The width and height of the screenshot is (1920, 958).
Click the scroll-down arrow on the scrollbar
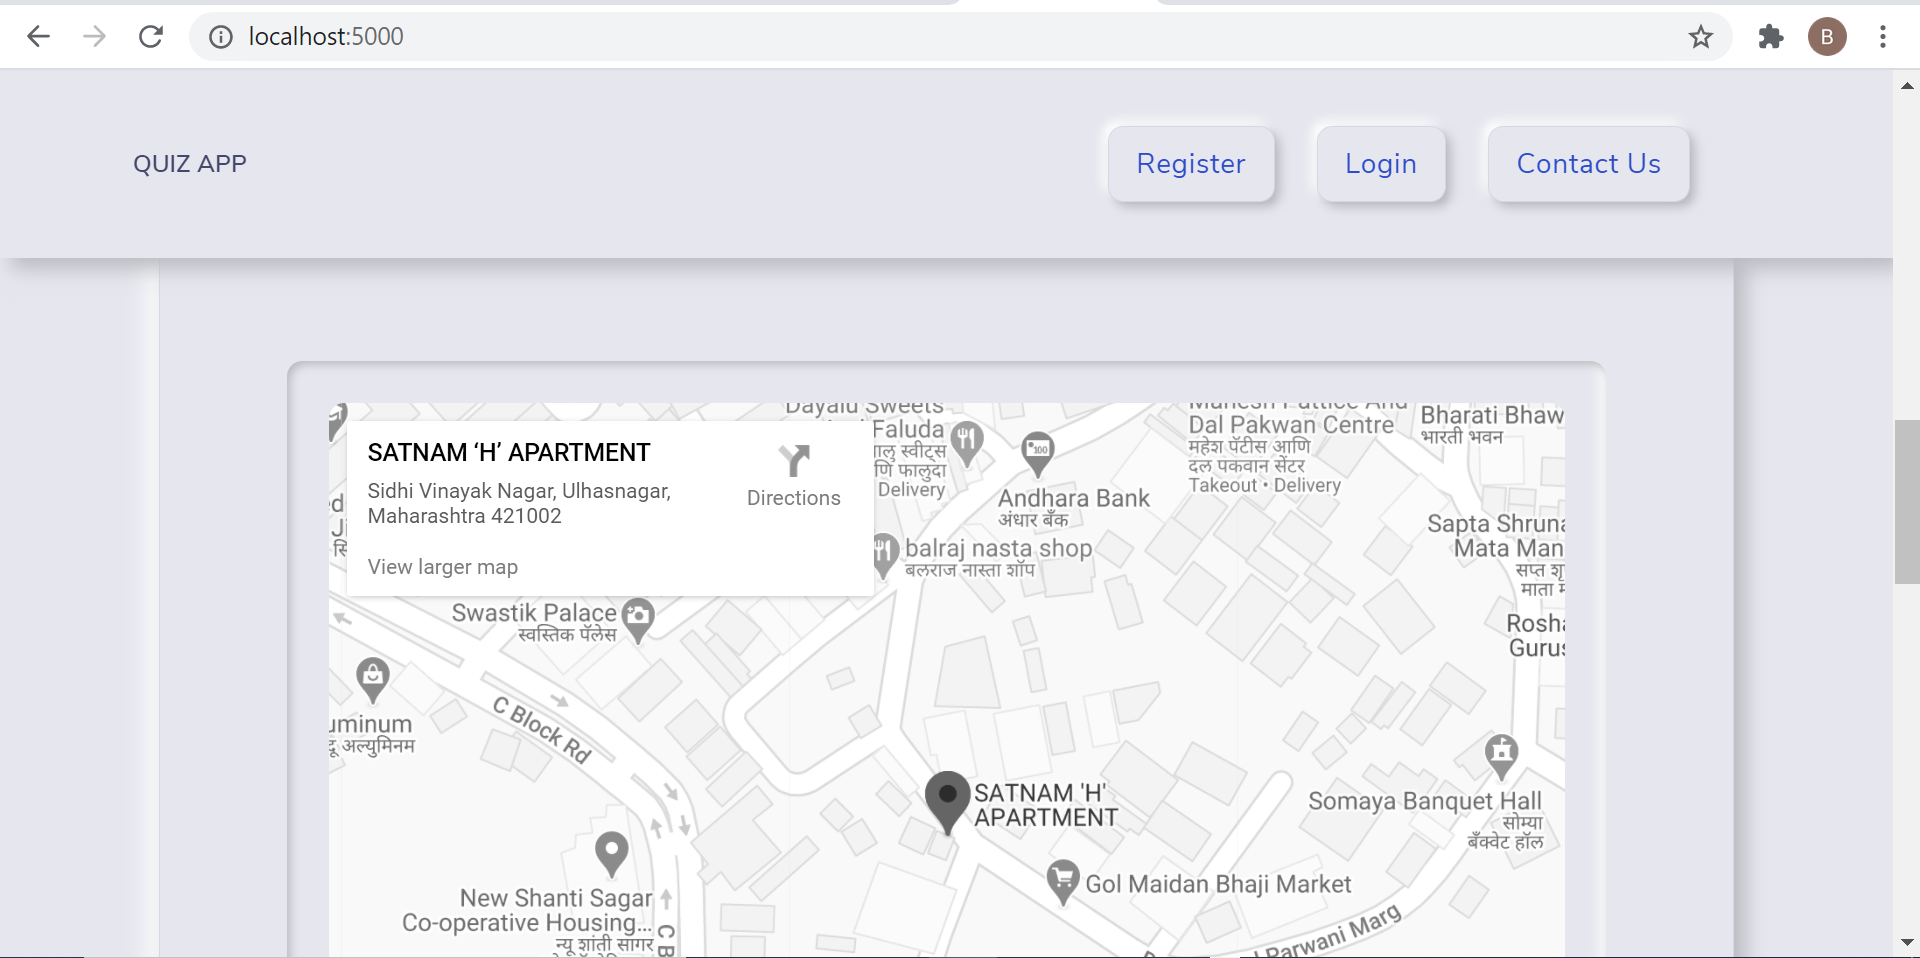[1908, 941]
